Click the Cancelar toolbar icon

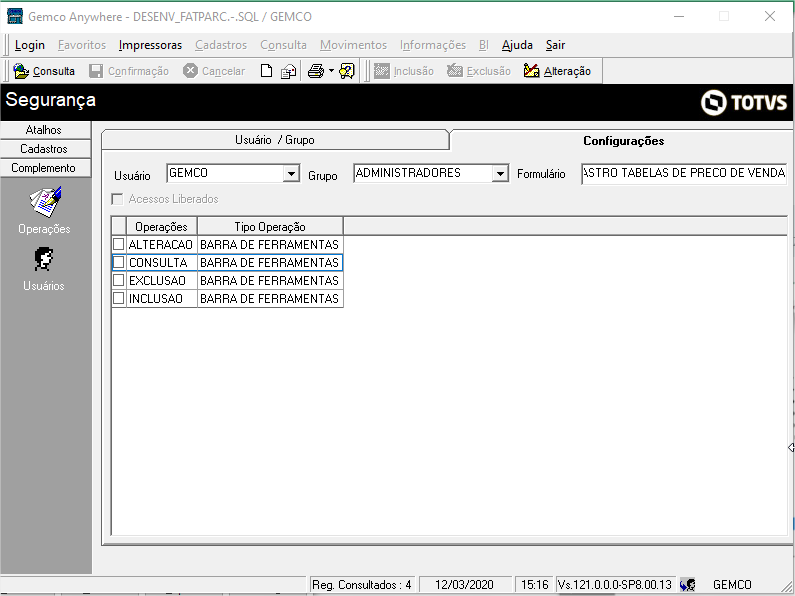pyautogui.click(x=190, y=71)
